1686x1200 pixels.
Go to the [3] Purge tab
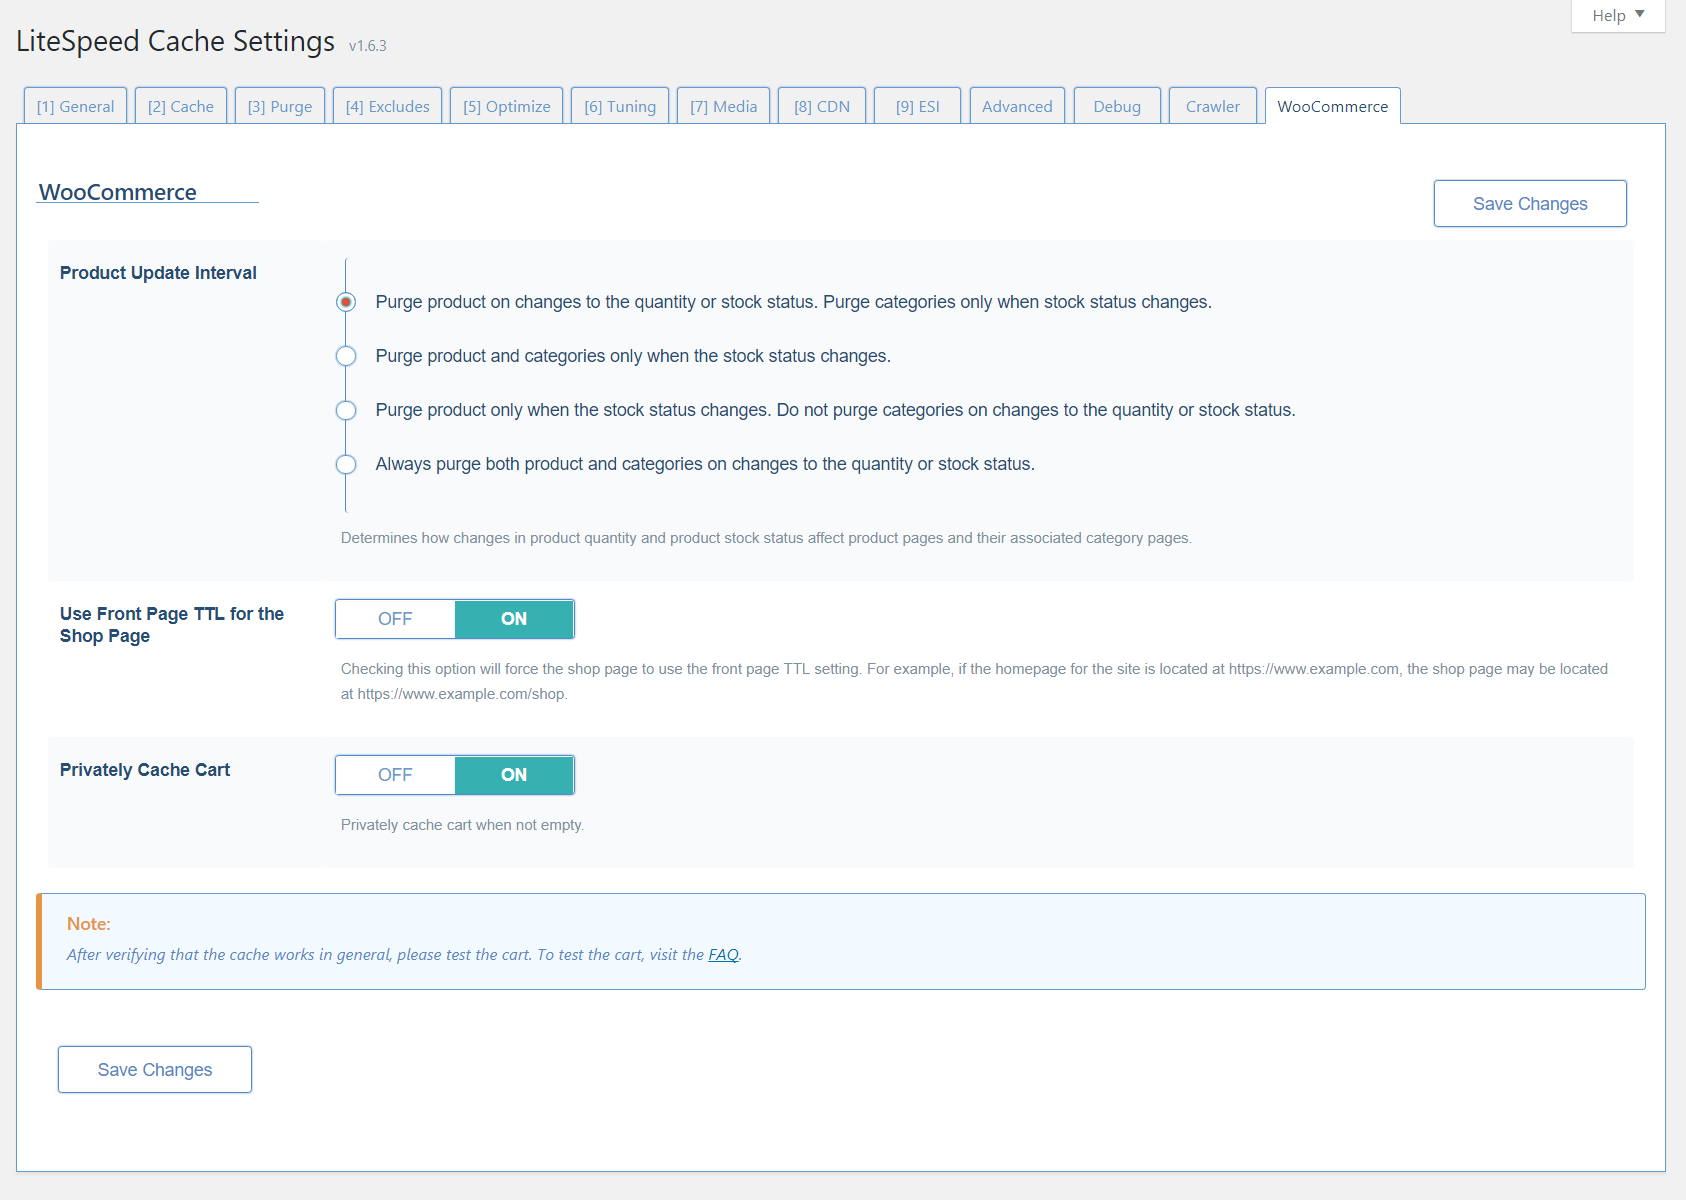[280, 106]
